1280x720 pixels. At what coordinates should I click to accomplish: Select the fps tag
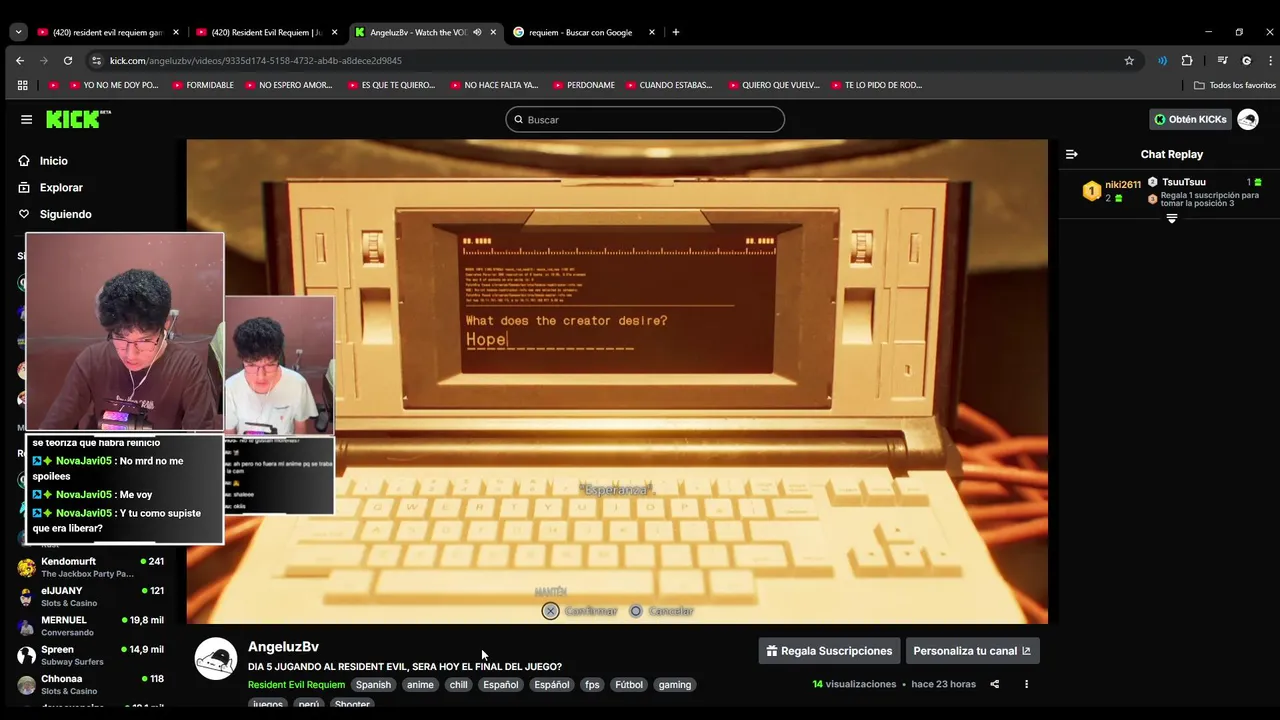pyautogui.click(x=592, y=685)
